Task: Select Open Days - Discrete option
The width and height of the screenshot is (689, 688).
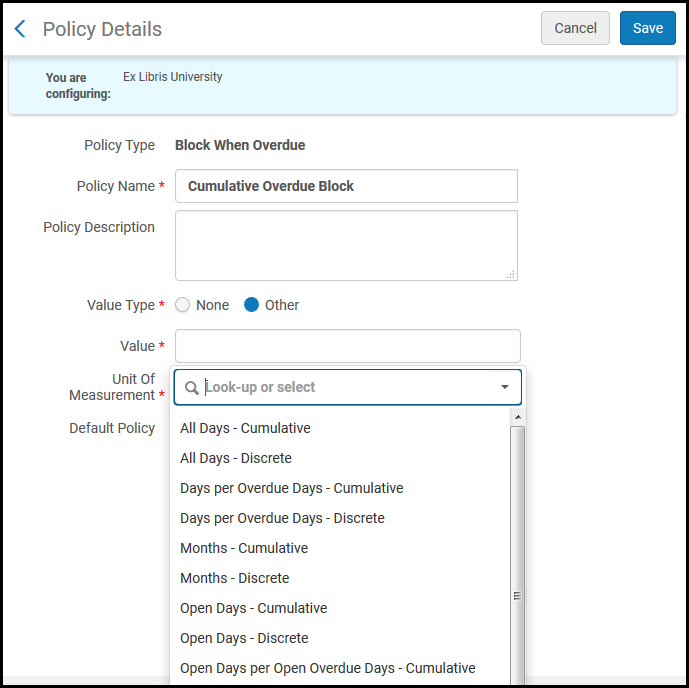Action: [x=244, y=638]
